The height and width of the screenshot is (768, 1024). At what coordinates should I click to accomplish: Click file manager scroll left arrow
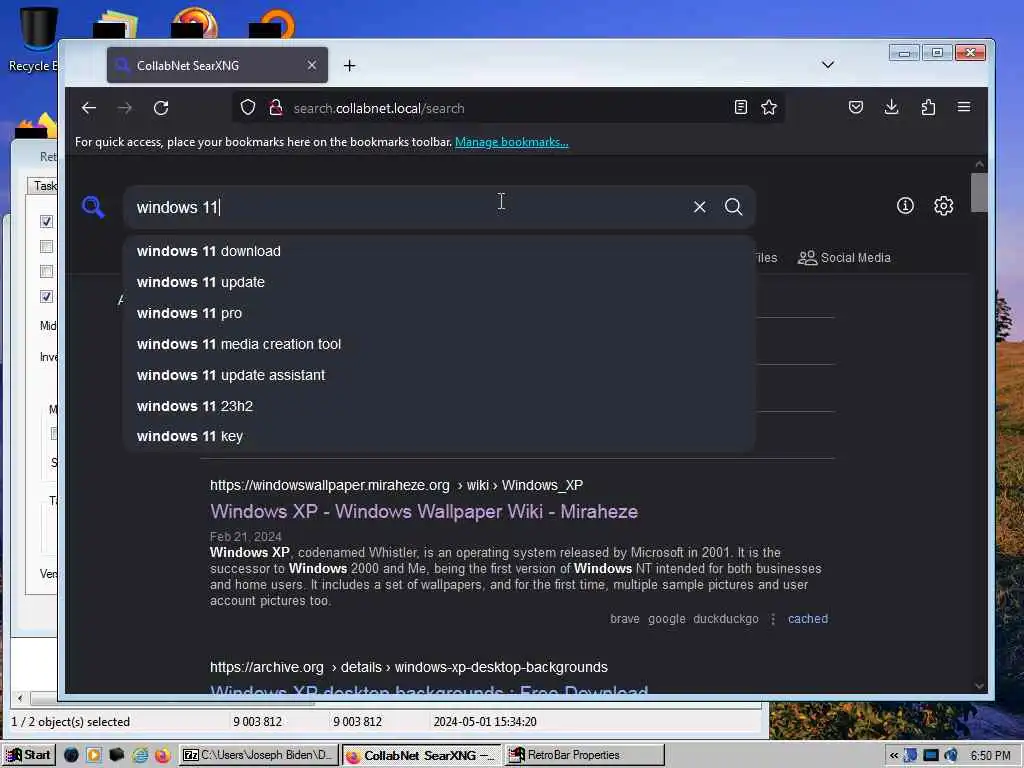(20, 698)
